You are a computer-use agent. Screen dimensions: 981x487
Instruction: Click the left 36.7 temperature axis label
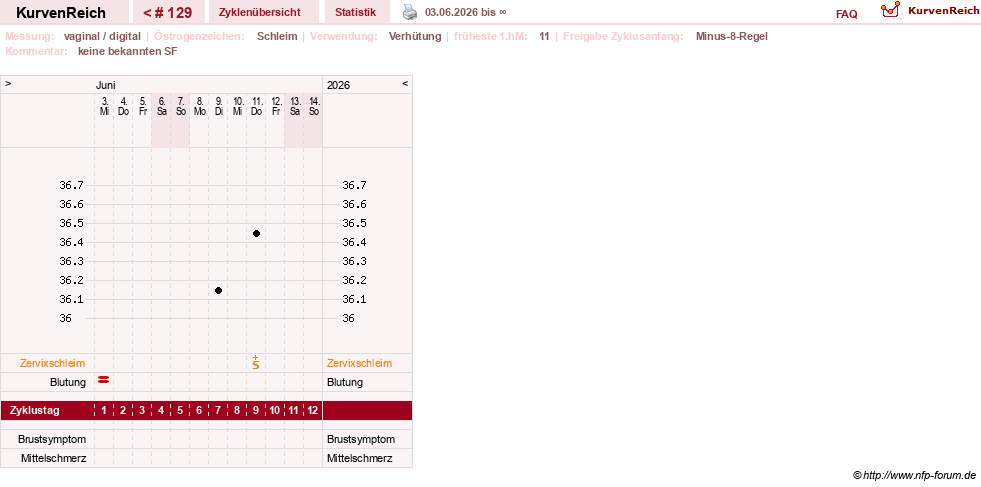tap(71, 185)
